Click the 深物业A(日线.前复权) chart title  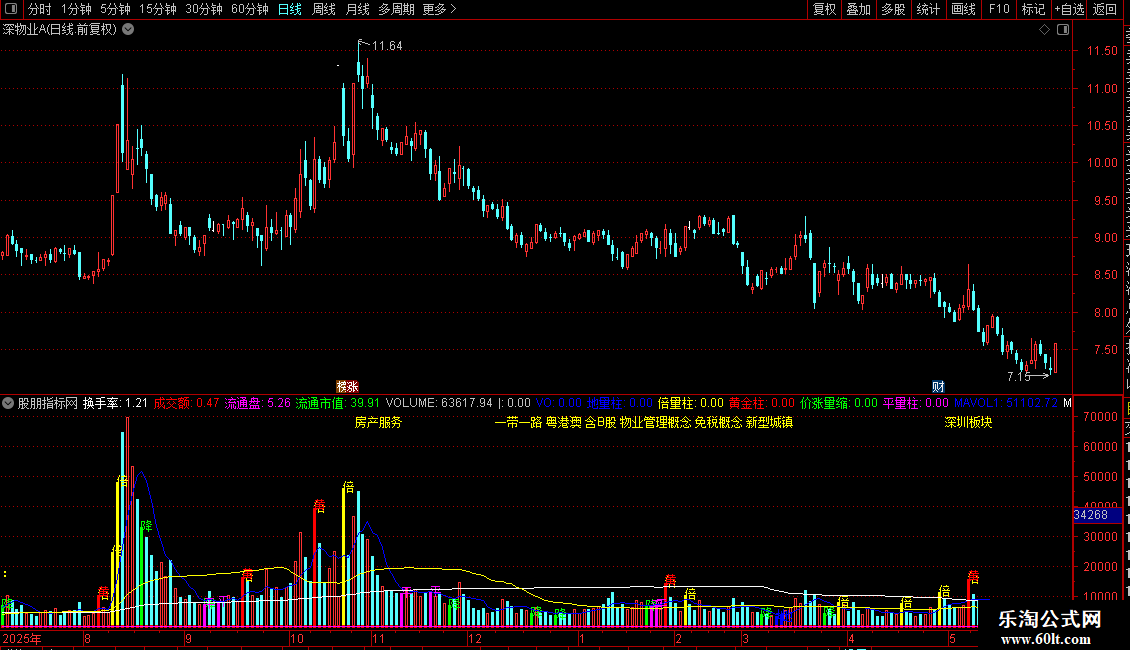(60, 30)
